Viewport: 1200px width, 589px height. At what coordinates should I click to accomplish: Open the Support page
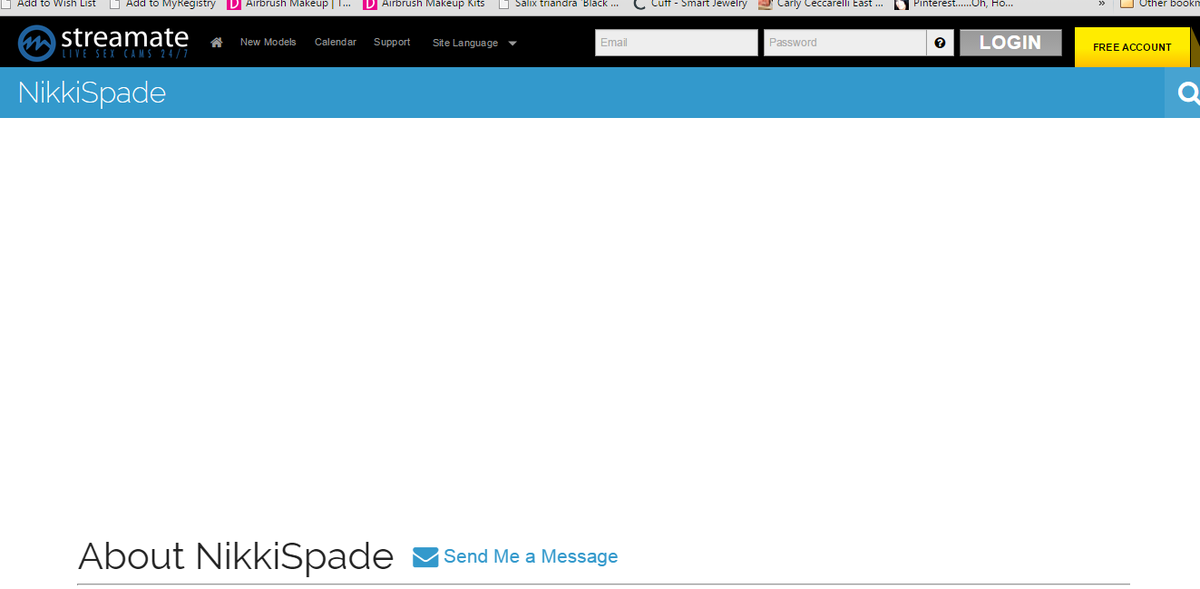(392, 42)
